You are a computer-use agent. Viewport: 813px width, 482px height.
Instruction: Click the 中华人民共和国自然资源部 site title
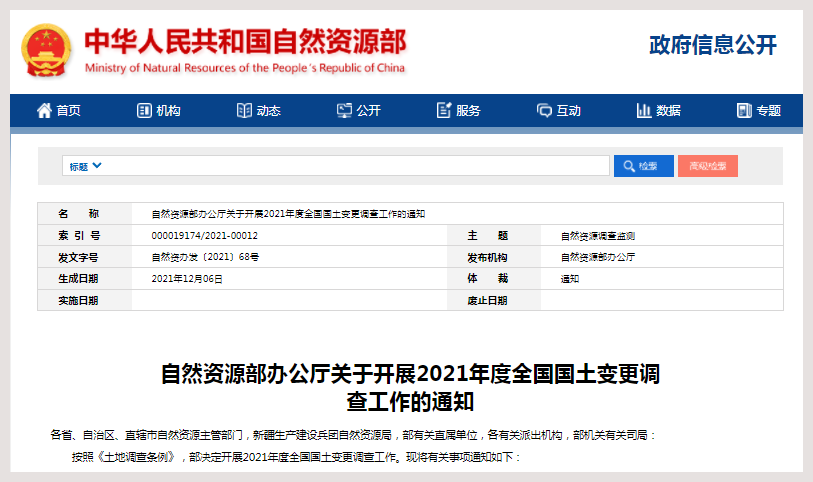(x=245, y=41)
